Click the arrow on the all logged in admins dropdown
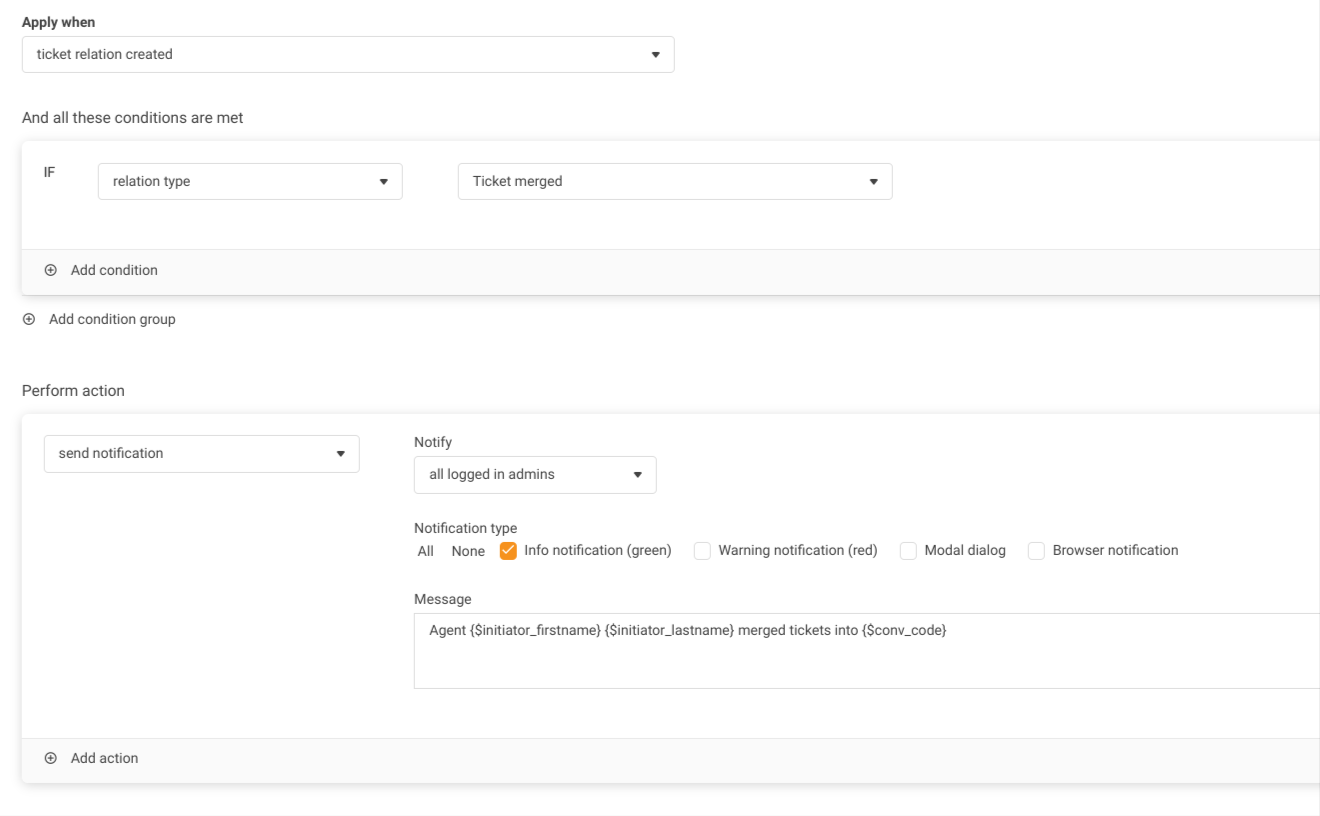The height and width of the screenshot is (816, 1320). pyautogui.click(x=638, y=475)
